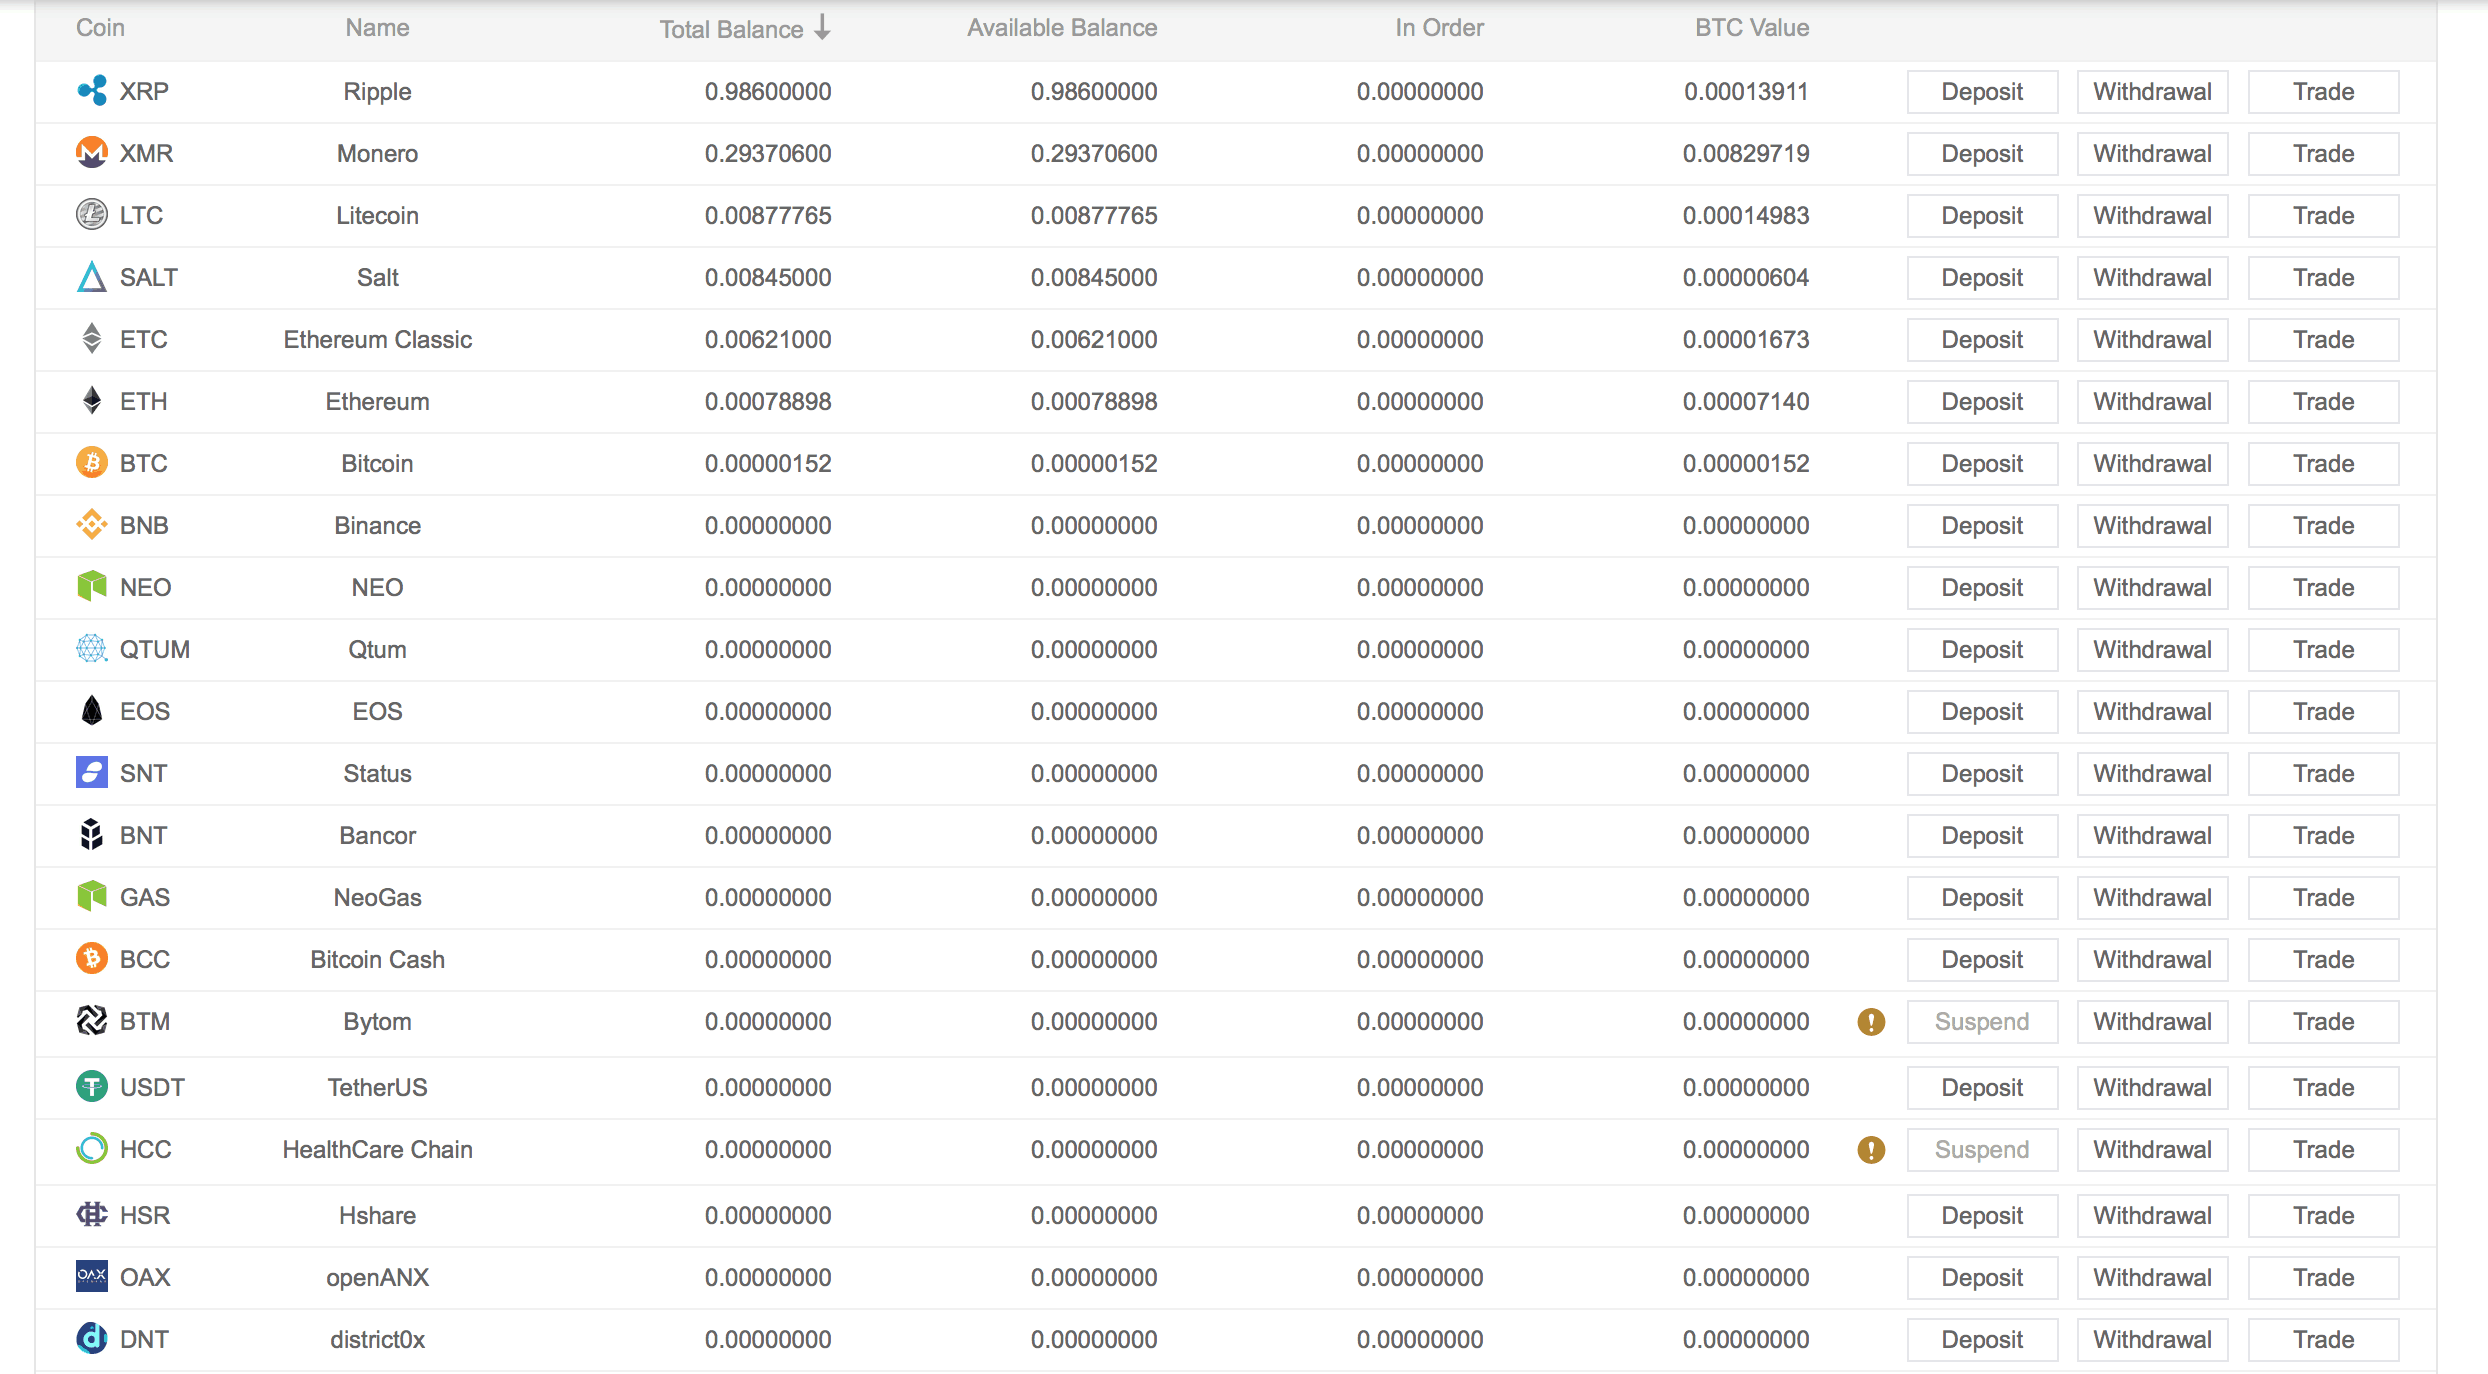Open Withdrawal for HealthCare Chain HCC

[x=2153, y=1150]
